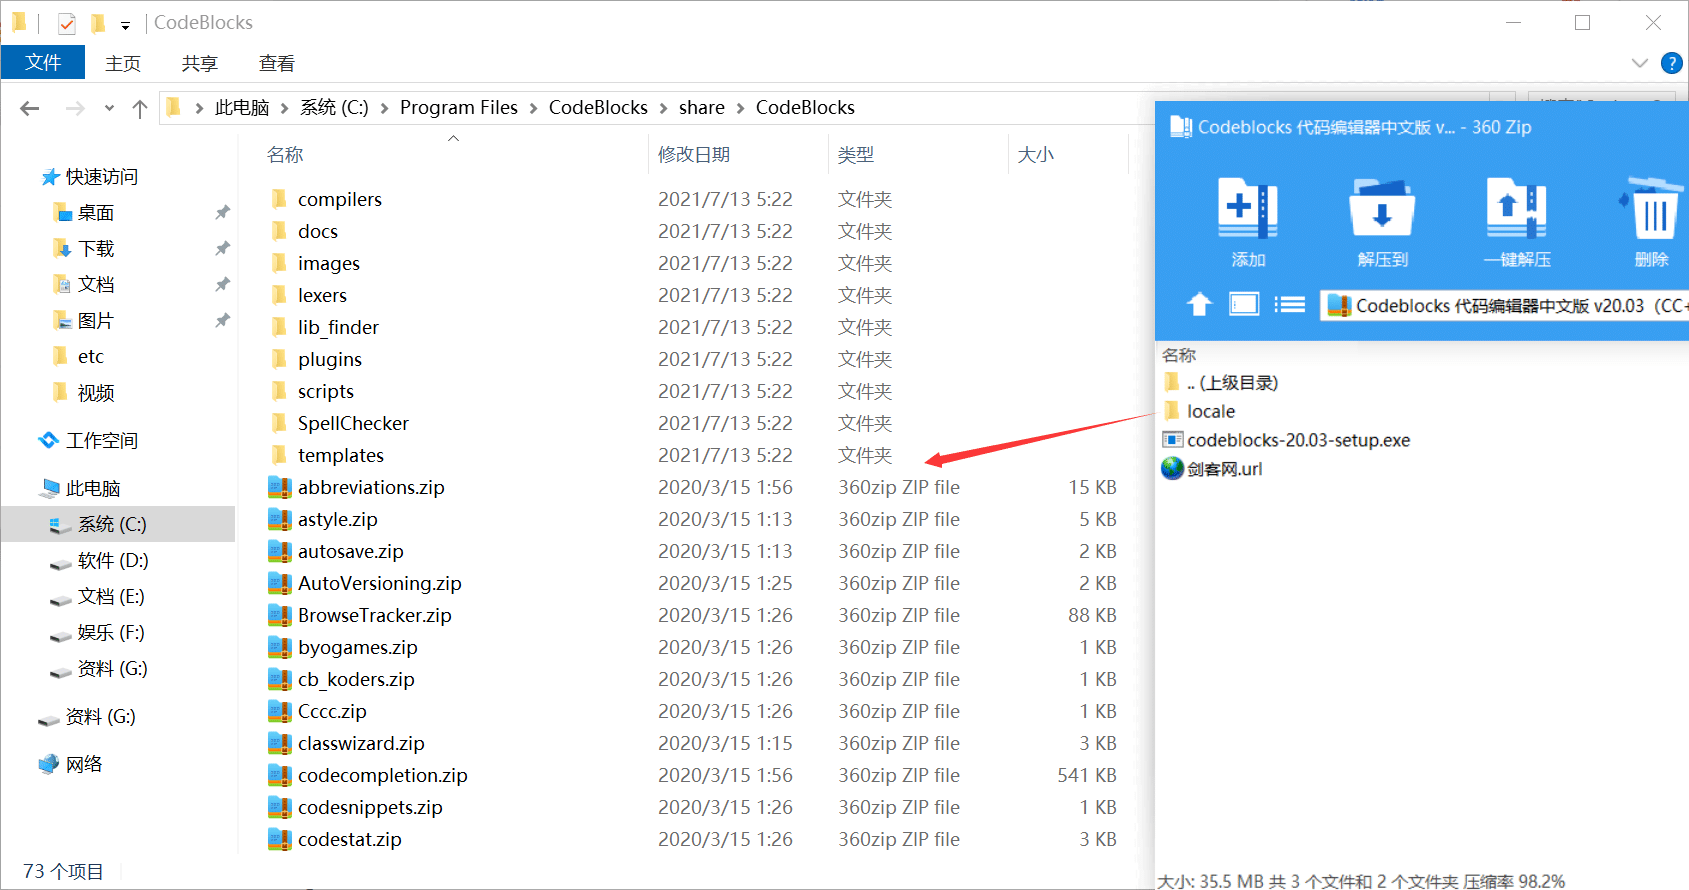Switch 360 Zip to list view icon

pos(1289,304)
